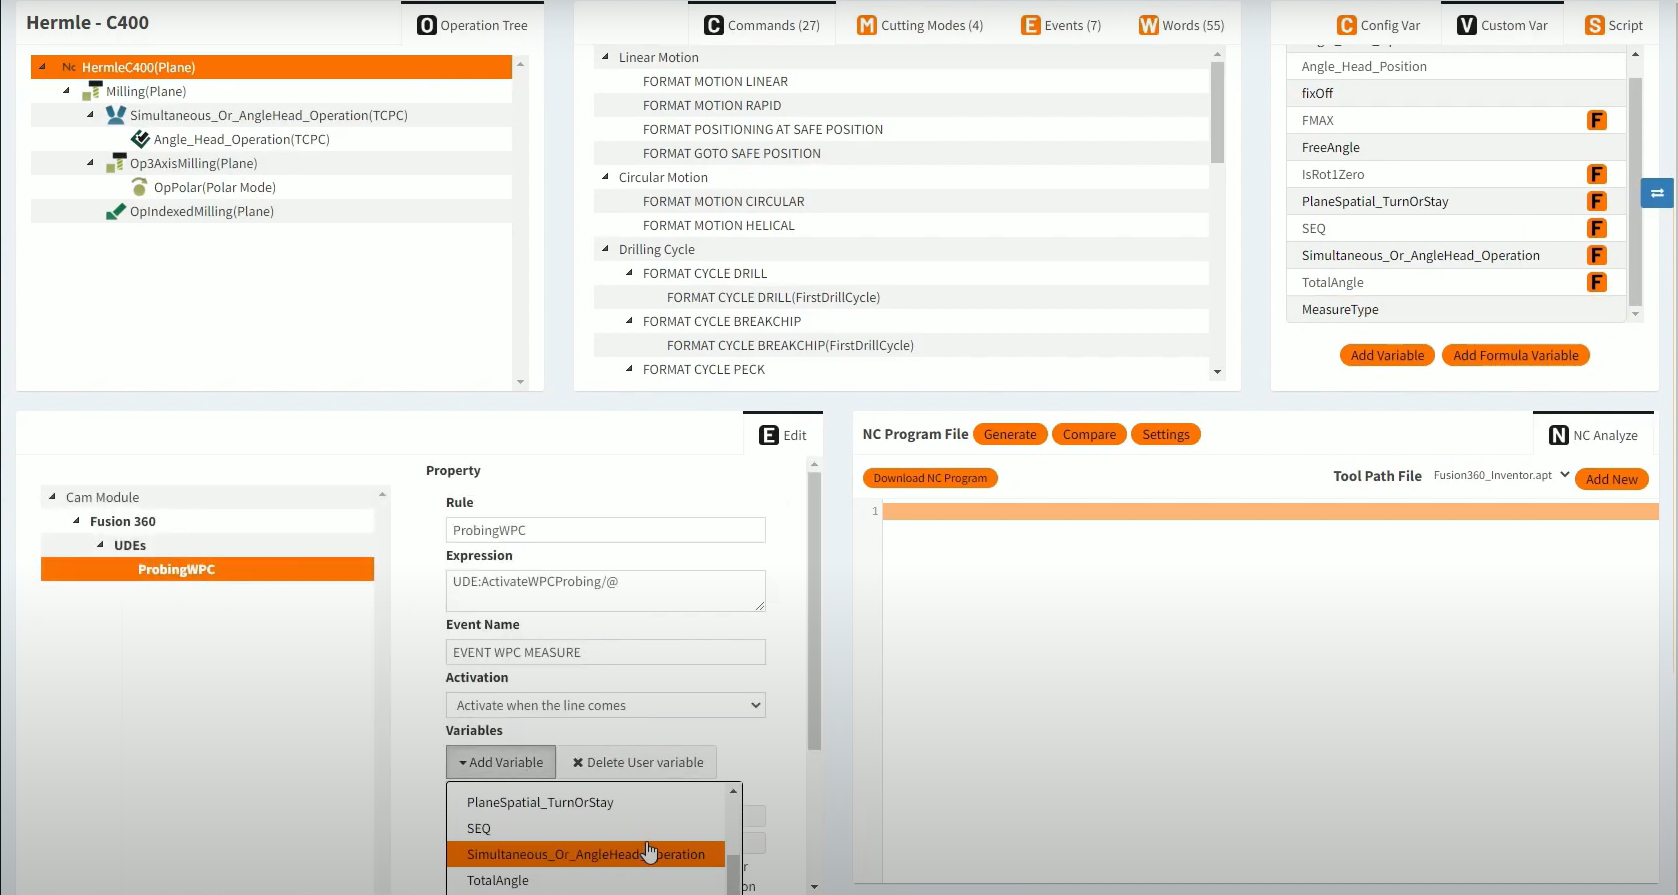The image size is (1678, 895).
Task: Collapse the Linear Motion group
Action: [x=606, y=57]
